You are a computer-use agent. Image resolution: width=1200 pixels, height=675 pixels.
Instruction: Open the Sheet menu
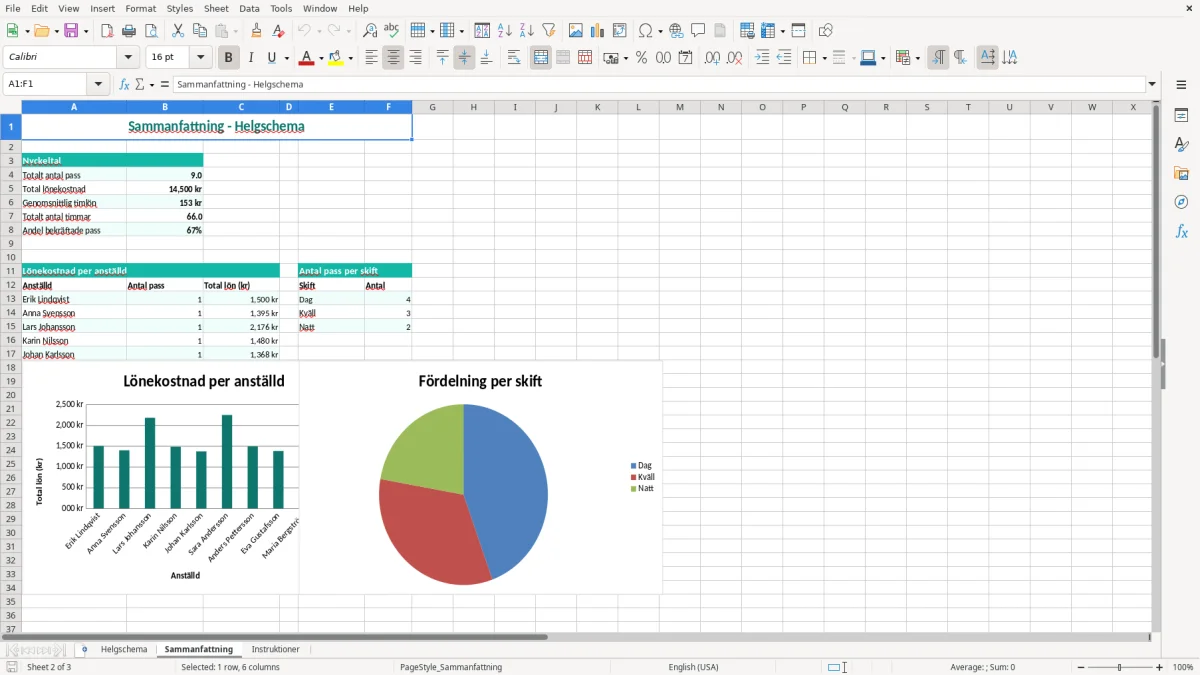(216, 8)
